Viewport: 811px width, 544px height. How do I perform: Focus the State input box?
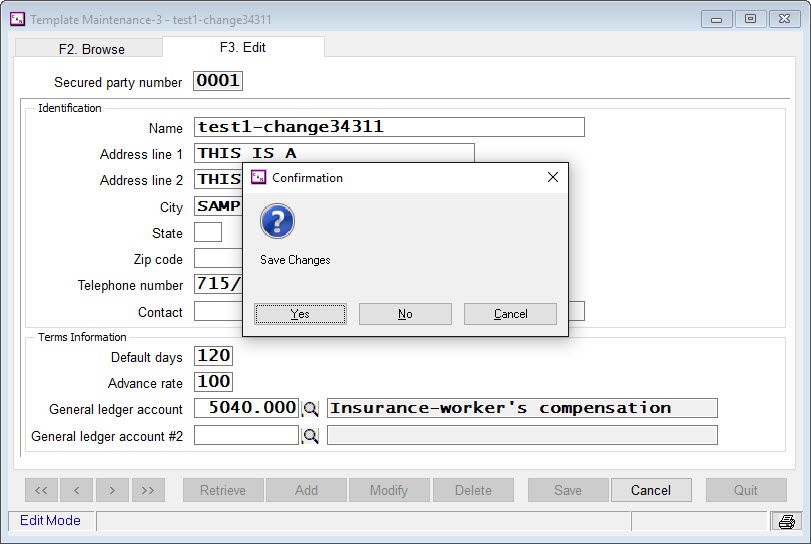click(x=208, y=233)
